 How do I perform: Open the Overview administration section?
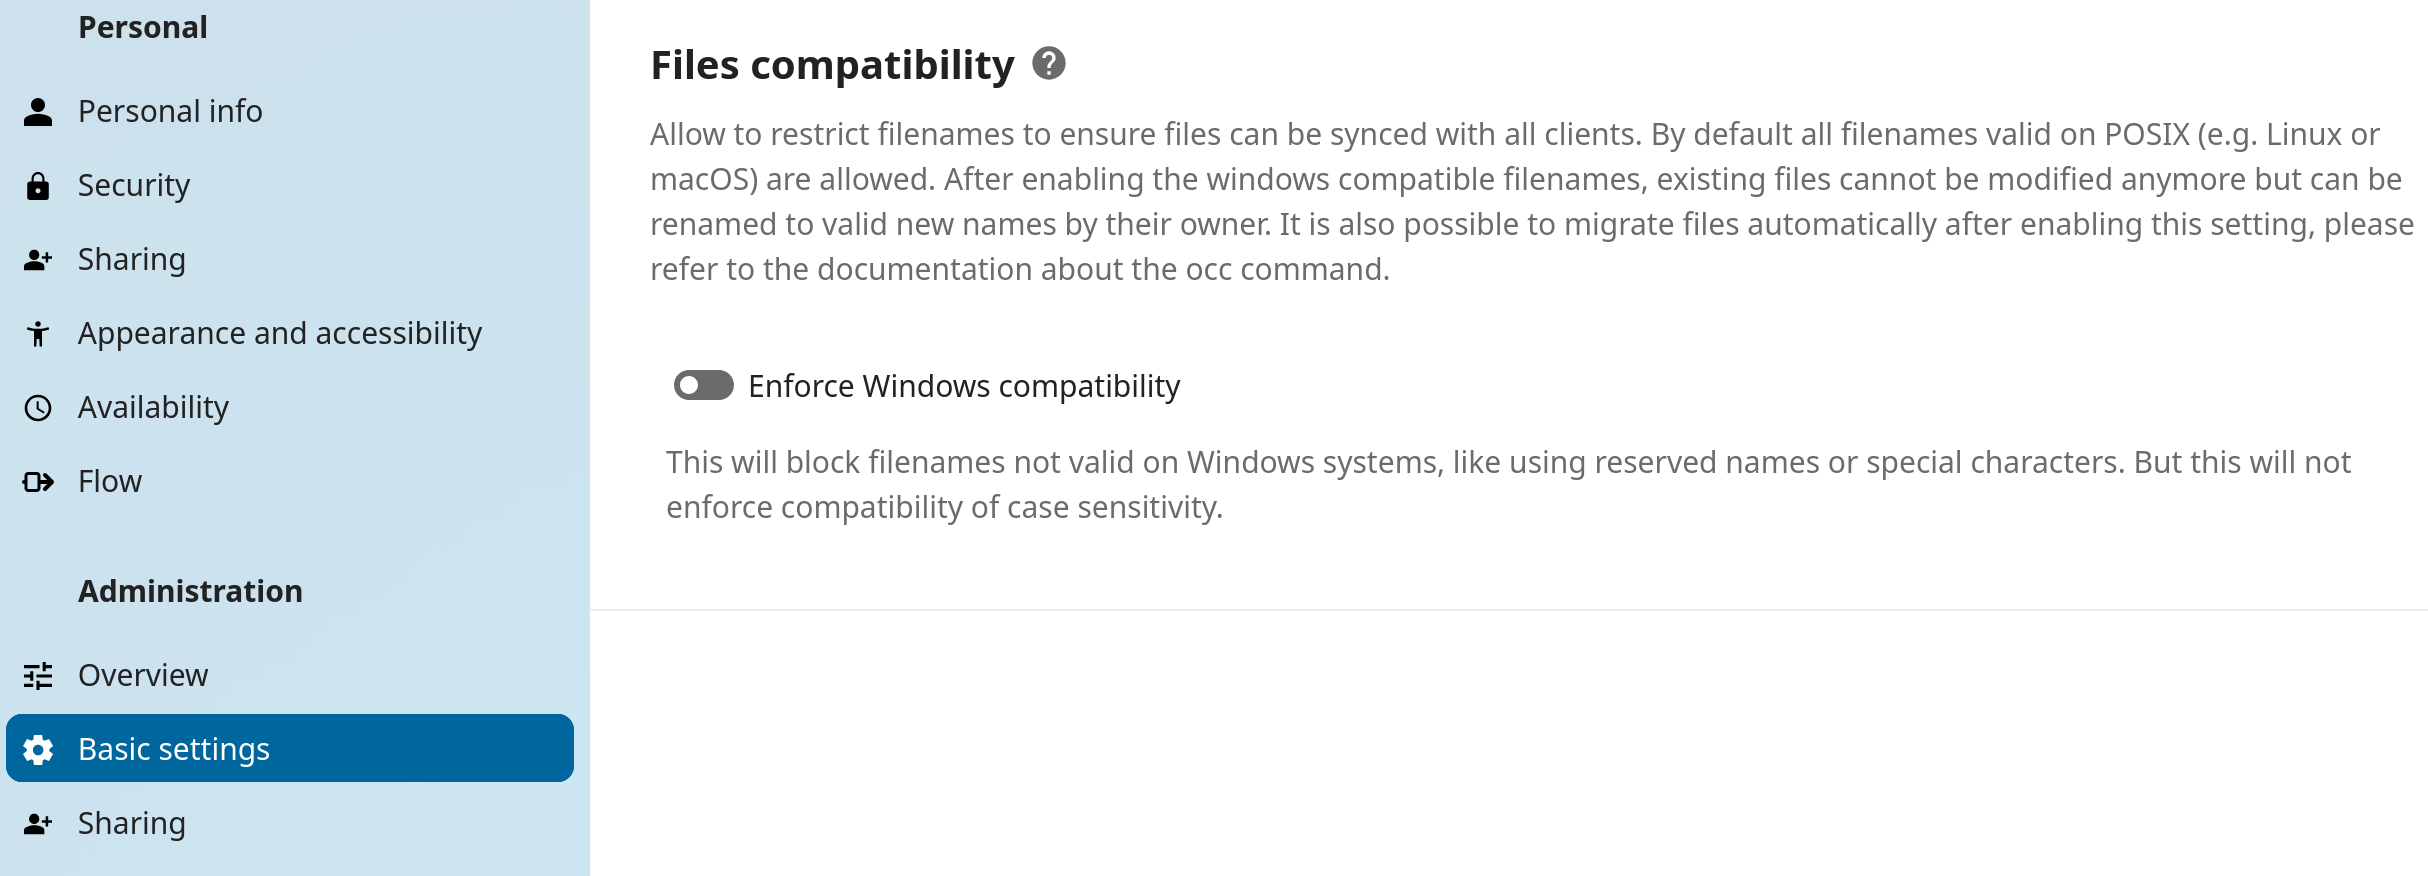pyautogui.click(x=142, y=675)
